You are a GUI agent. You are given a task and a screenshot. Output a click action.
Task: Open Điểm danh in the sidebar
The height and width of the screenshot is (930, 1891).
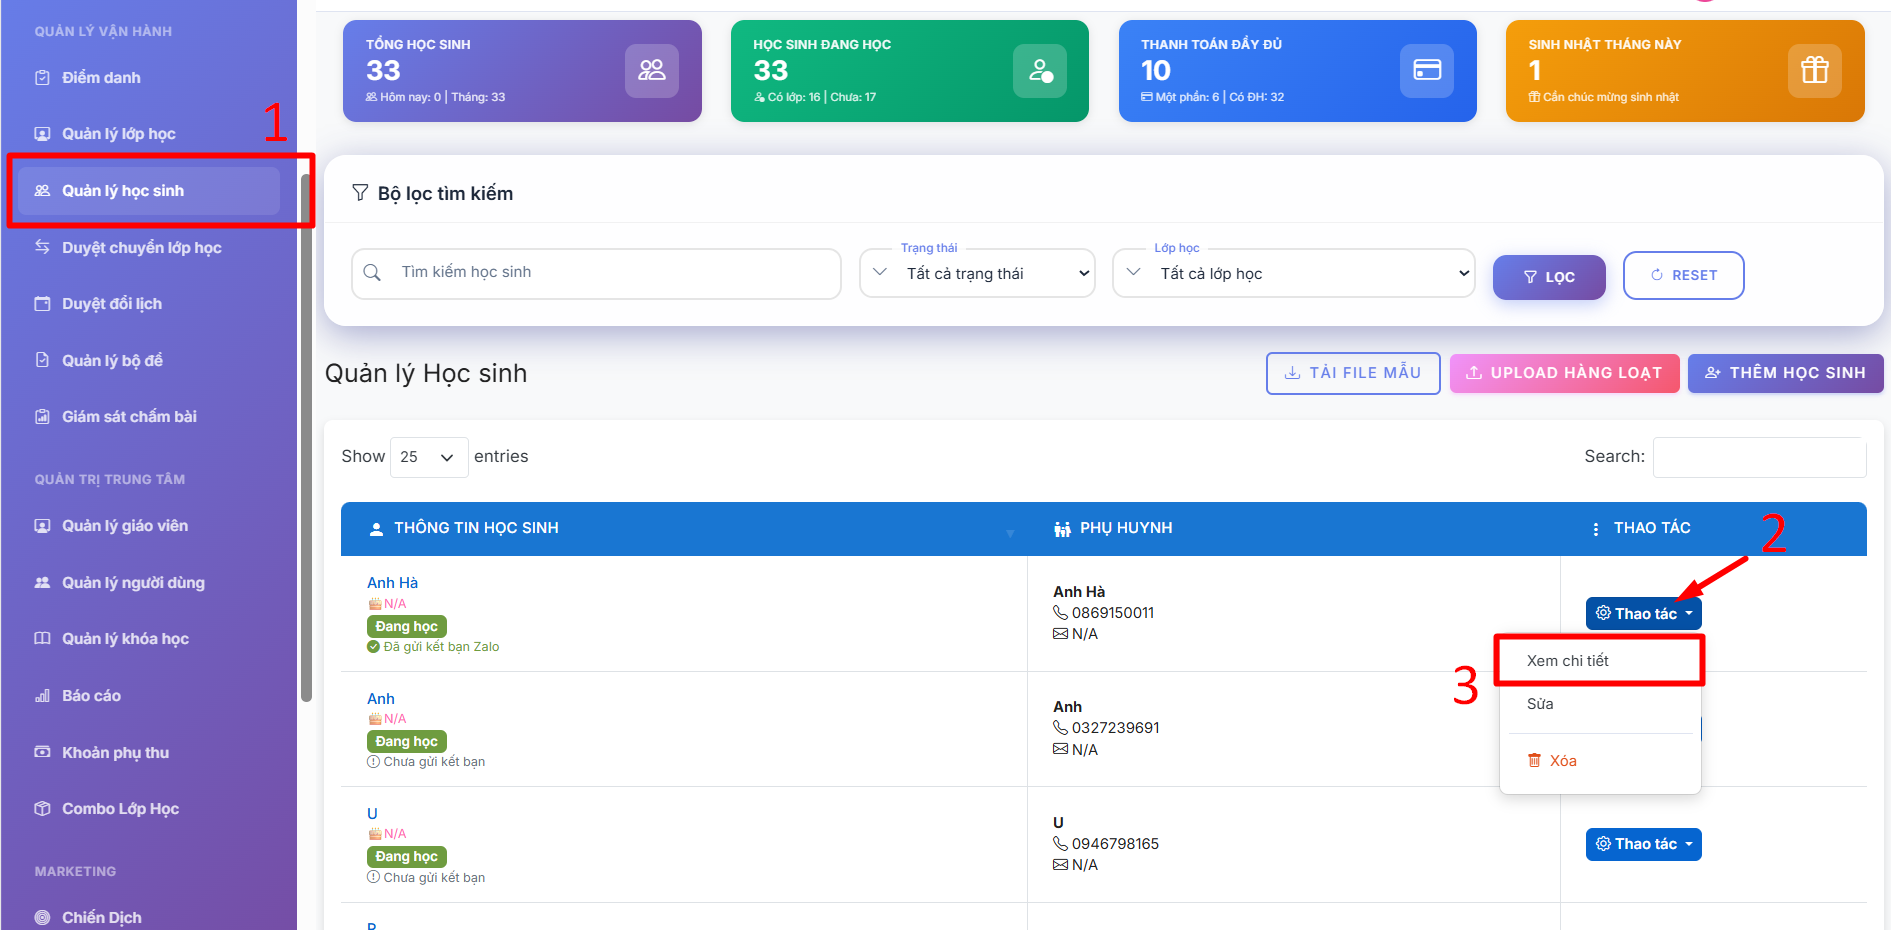(x=101, y=78)
